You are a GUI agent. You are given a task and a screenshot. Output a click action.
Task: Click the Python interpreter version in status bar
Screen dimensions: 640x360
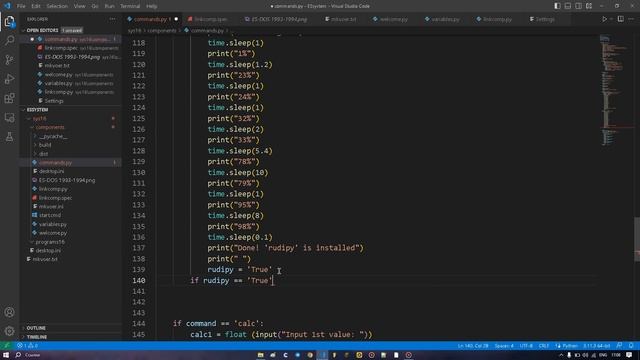[596, 346]
